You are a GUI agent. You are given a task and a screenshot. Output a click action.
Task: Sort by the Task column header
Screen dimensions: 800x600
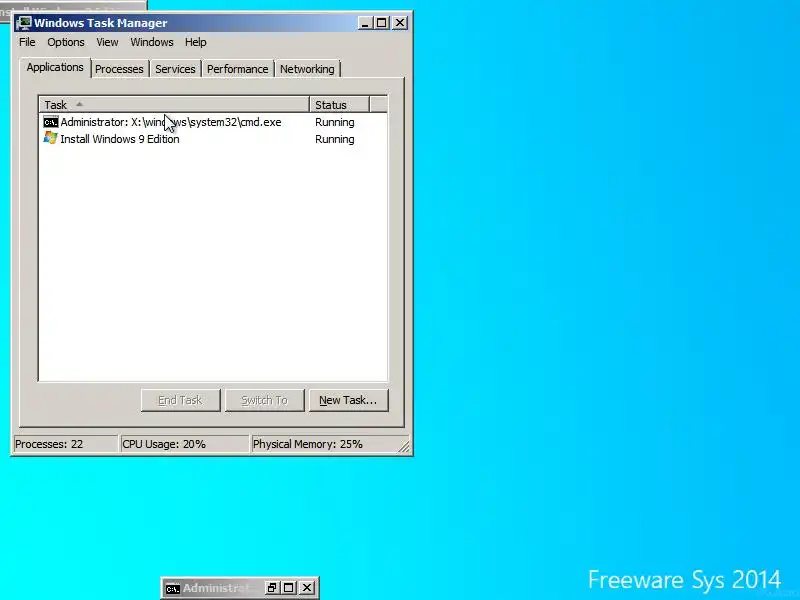tap(174, 105)
